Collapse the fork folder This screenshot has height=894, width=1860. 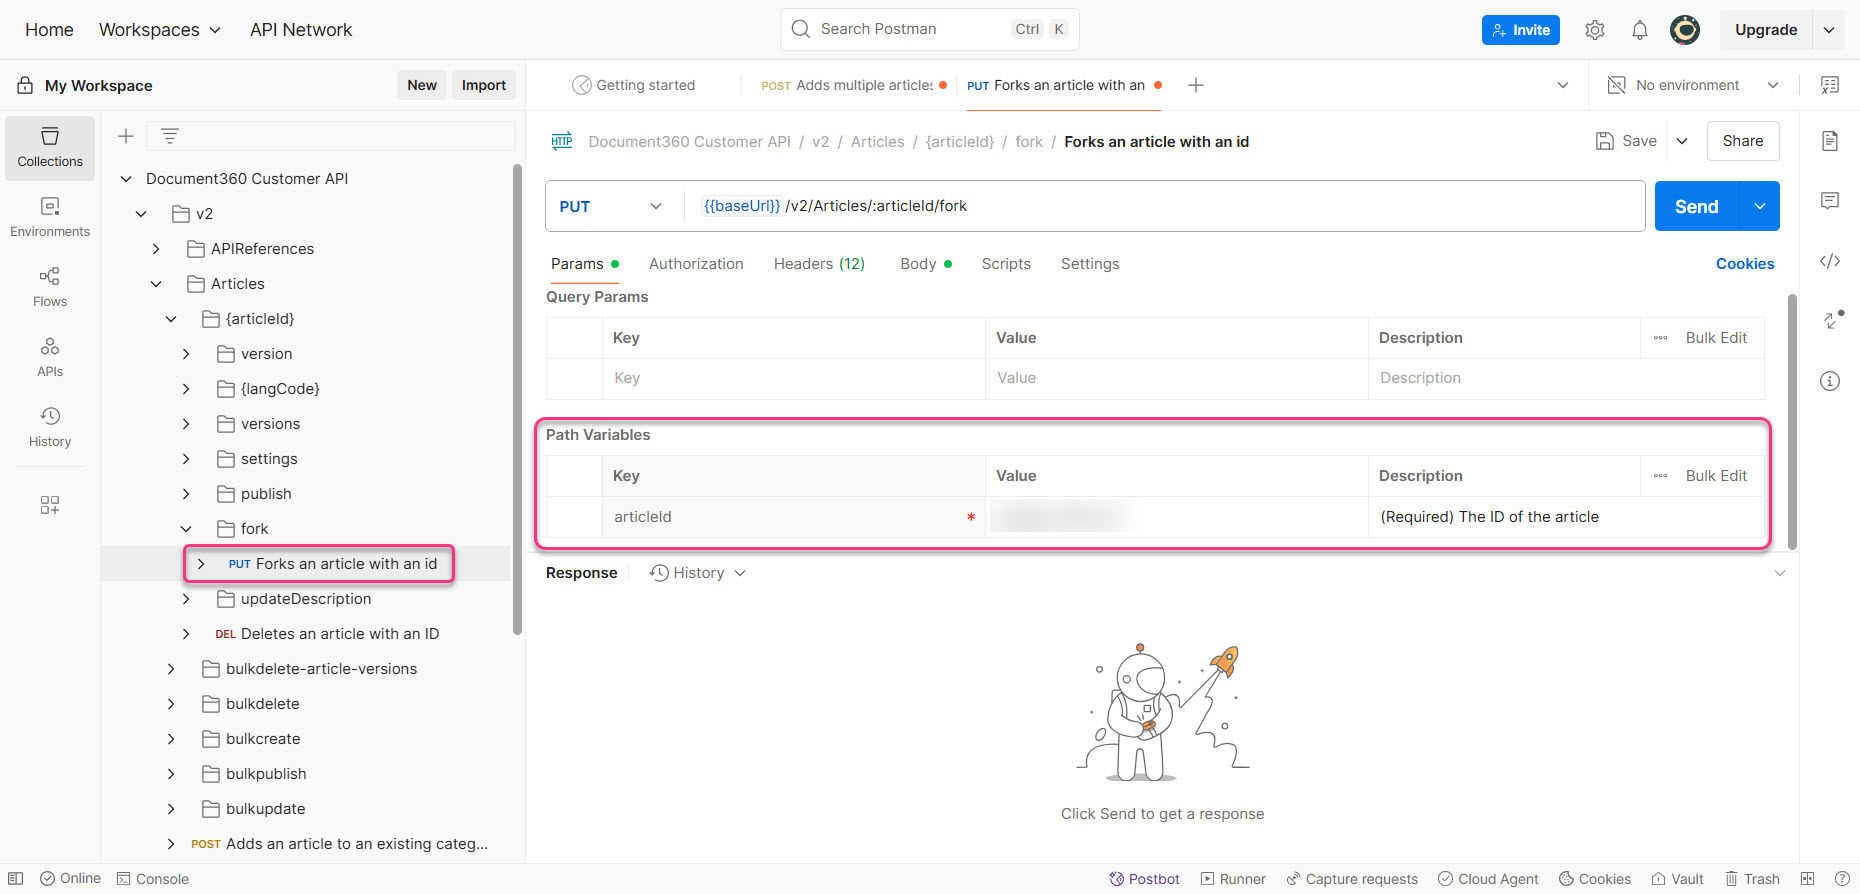186,529
